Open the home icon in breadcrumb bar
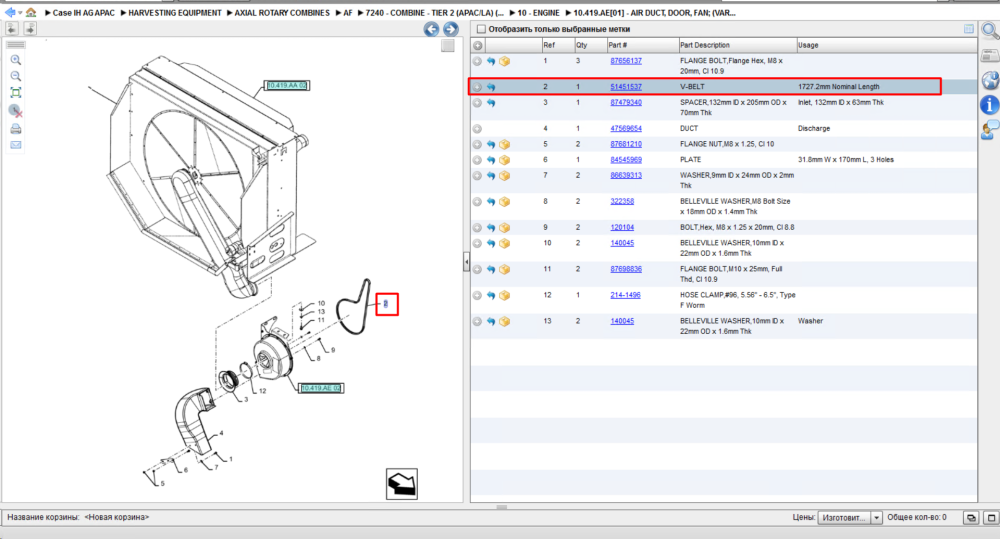 tap(31, 12)
